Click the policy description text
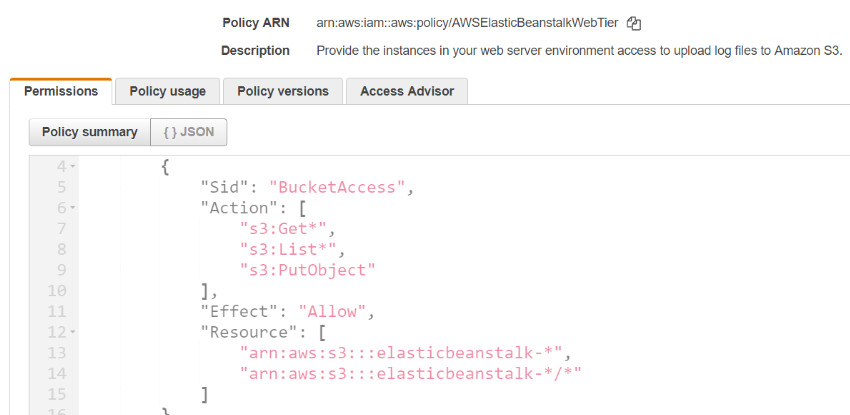Viewport: 850px width, 415px height. pyautogui.click(x=580, y=50)
